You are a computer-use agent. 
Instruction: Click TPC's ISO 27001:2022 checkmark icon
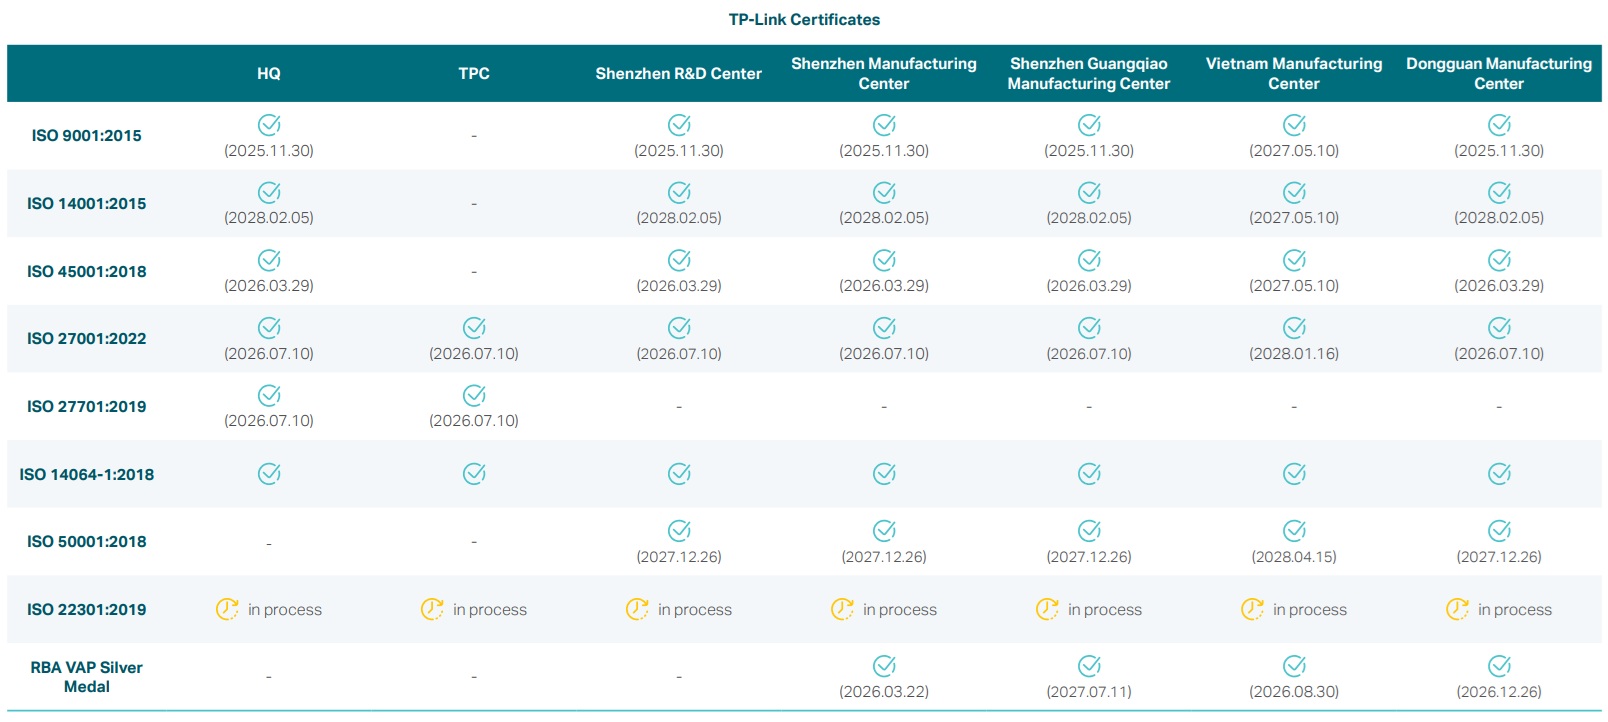(x=474, y=328)
